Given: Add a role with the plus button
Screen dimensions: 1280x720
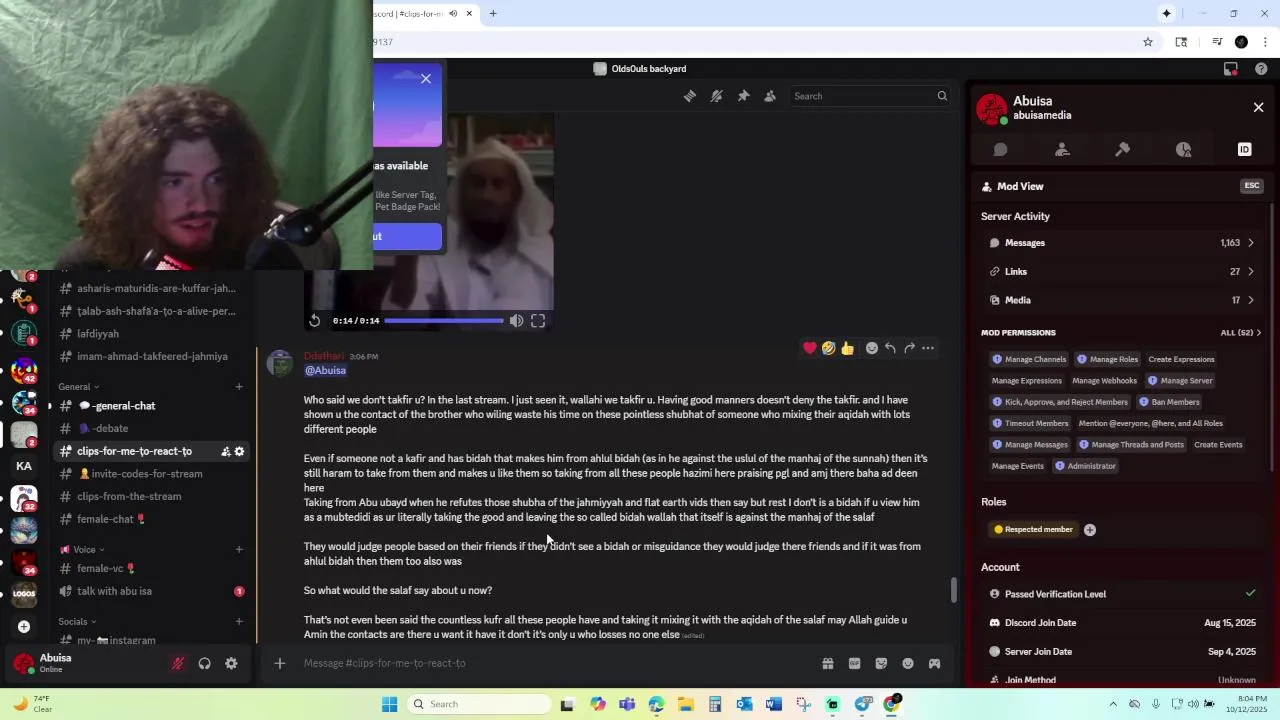Looking at the screenshot, I should coord(1090,530).
